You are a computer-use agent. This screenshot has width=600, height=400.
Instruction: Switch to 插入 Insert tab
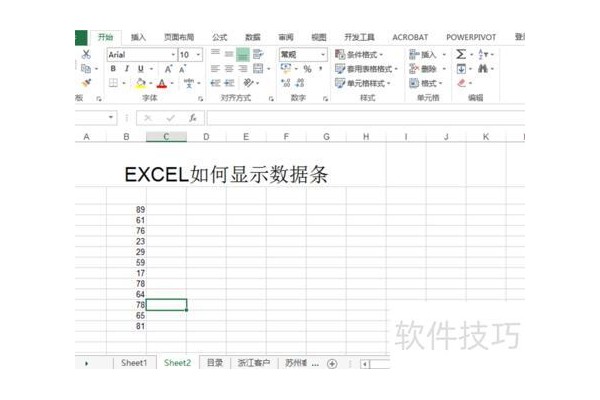coord(138,37)
